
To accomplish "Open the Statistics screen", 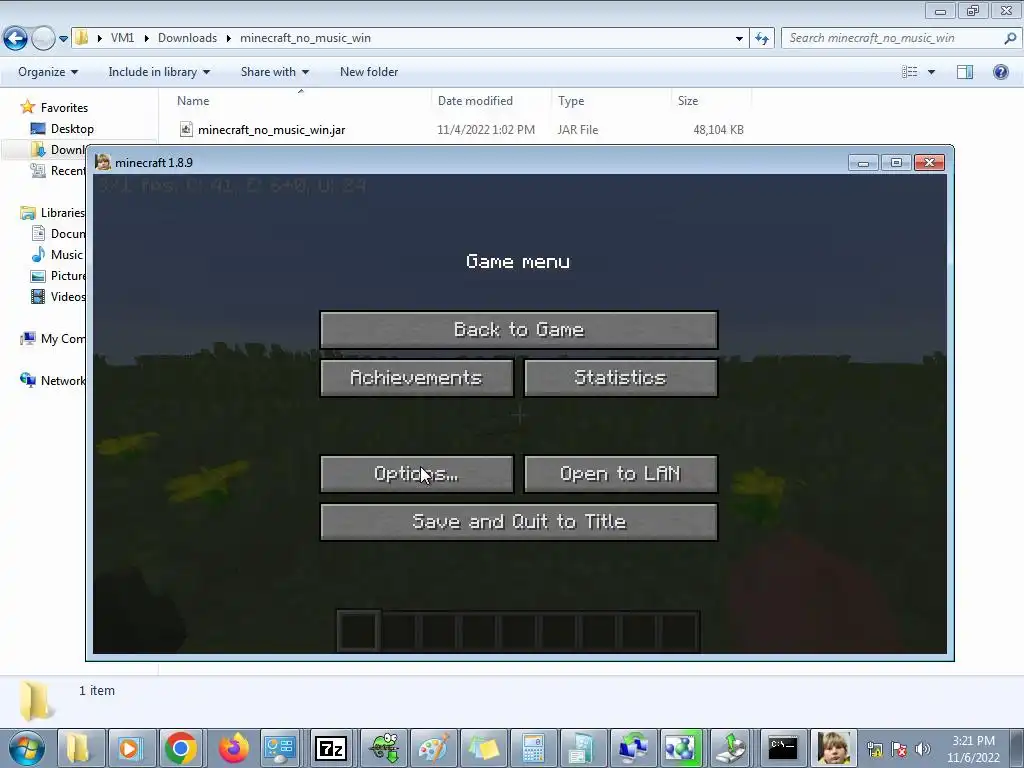I will [620, 378].
